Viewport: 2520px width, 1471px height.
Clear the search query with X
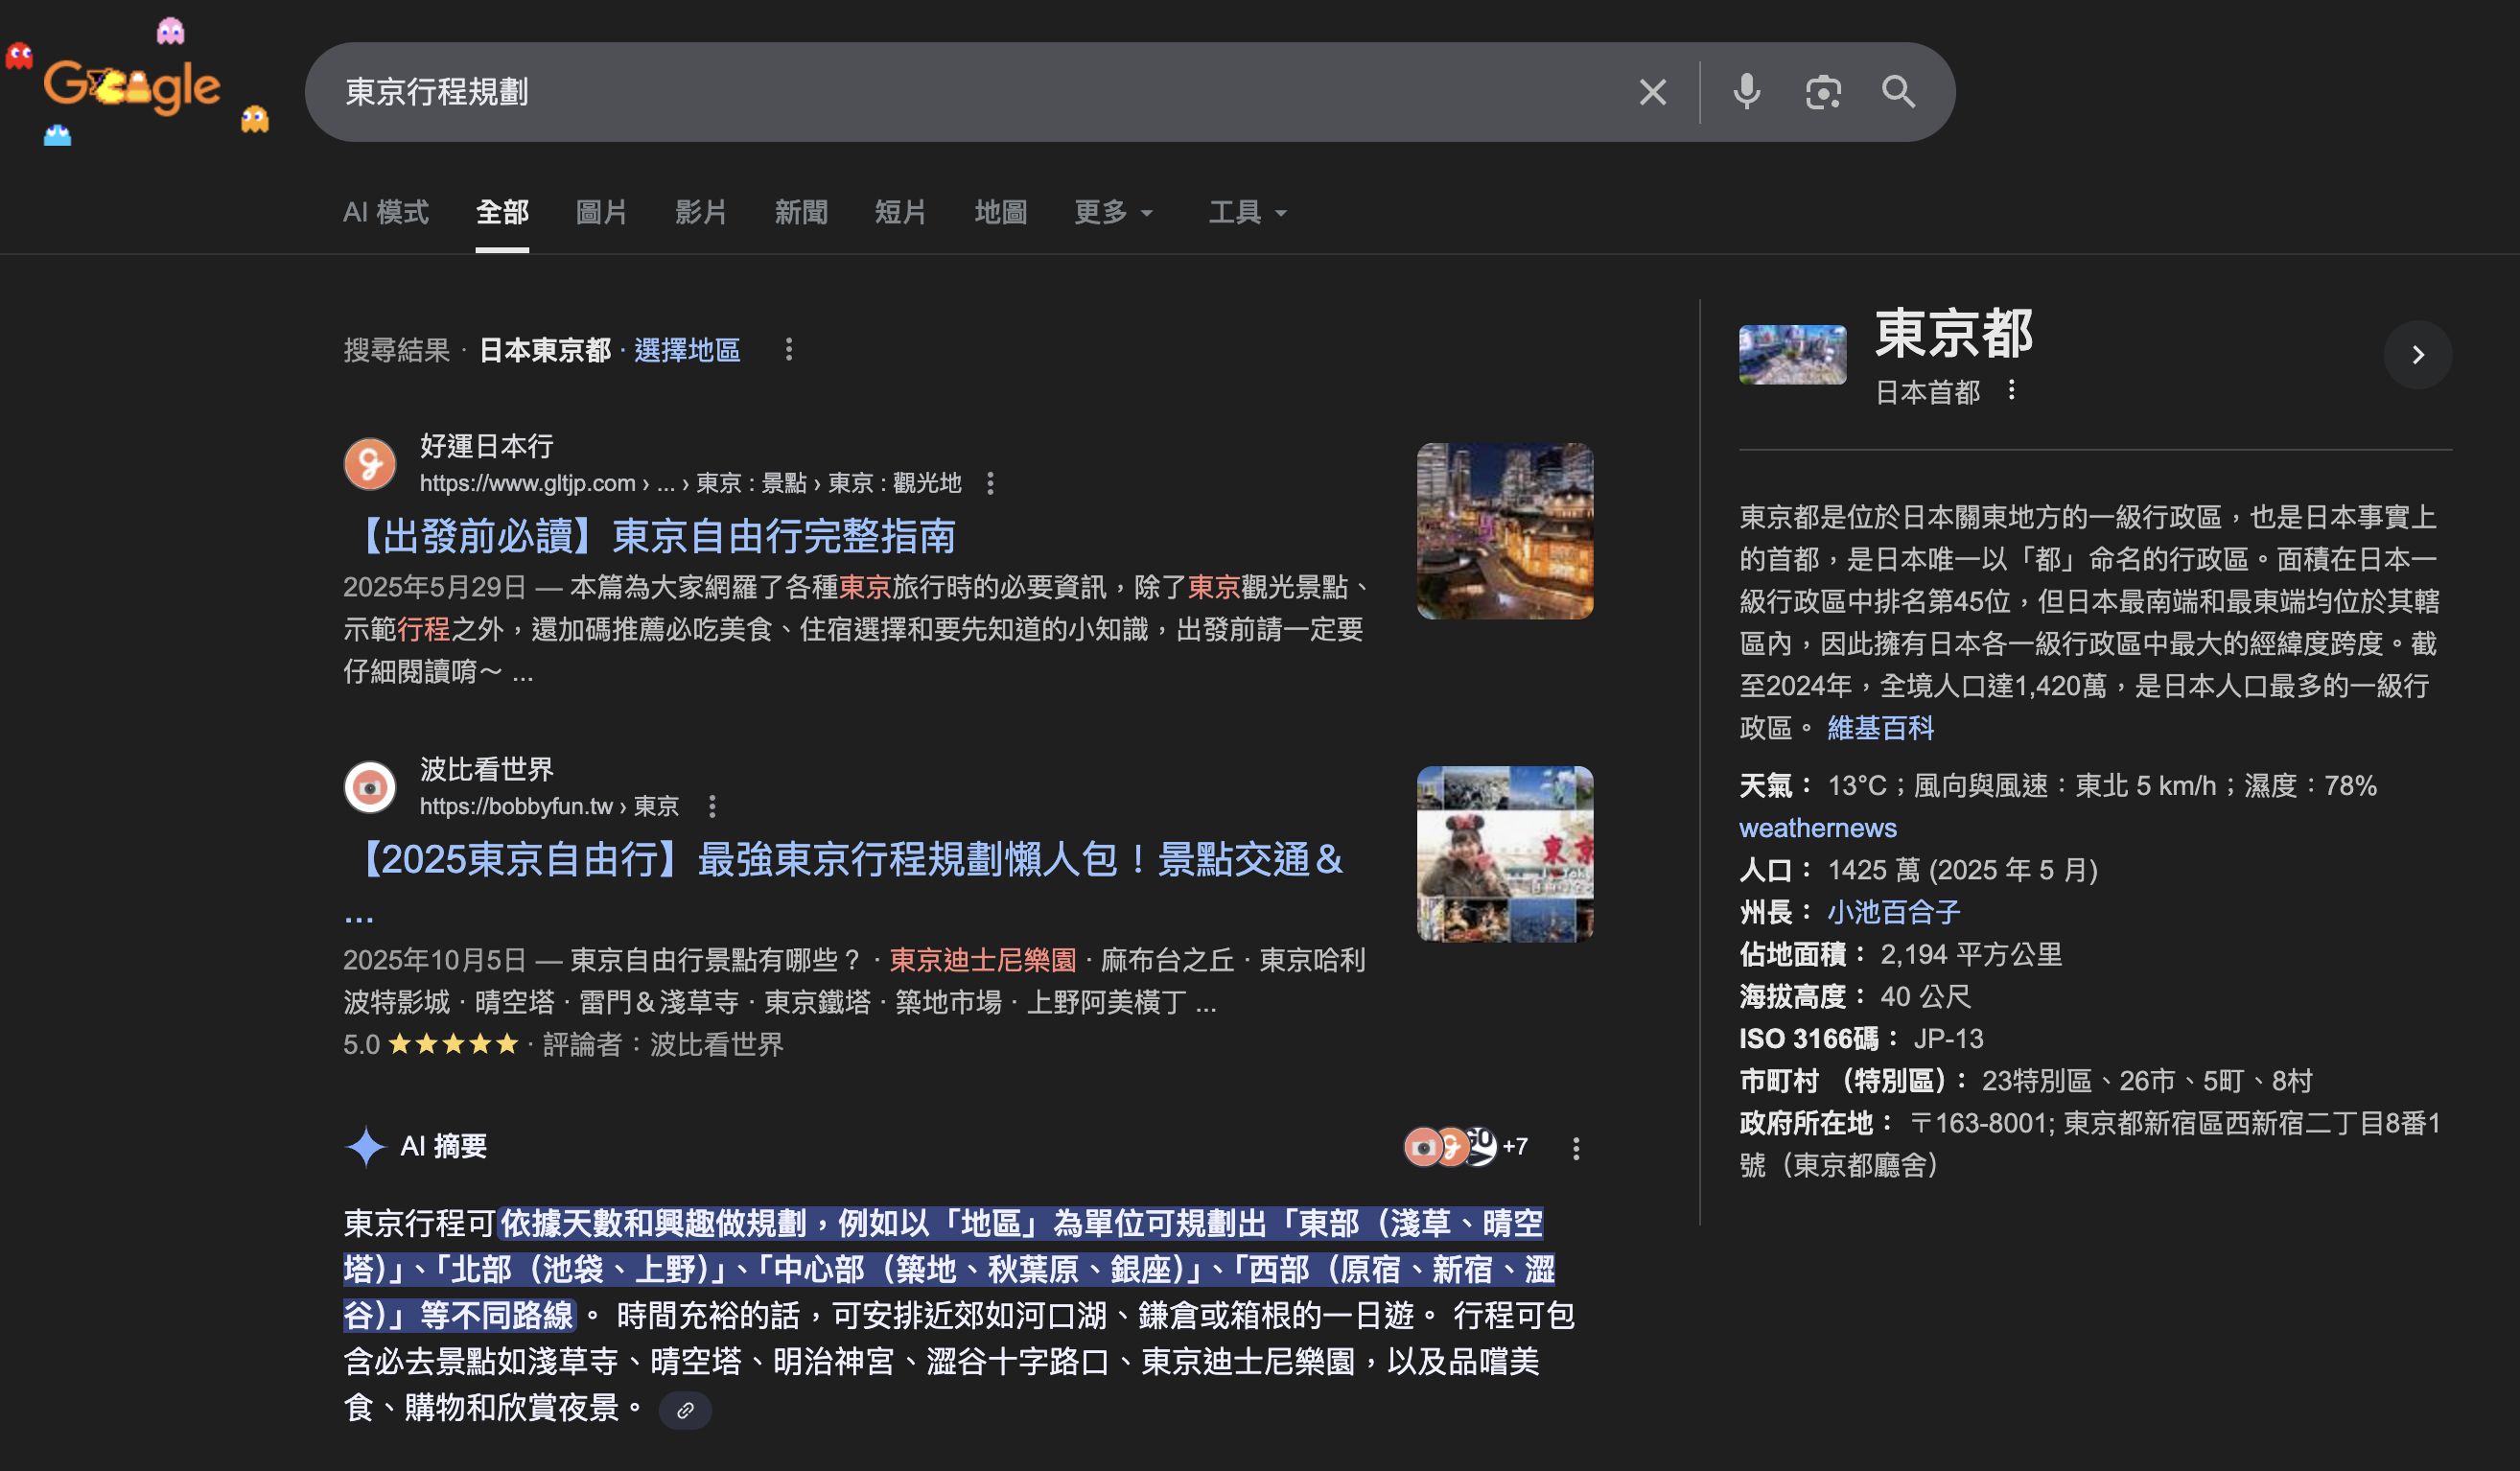tap(1652, 92)
